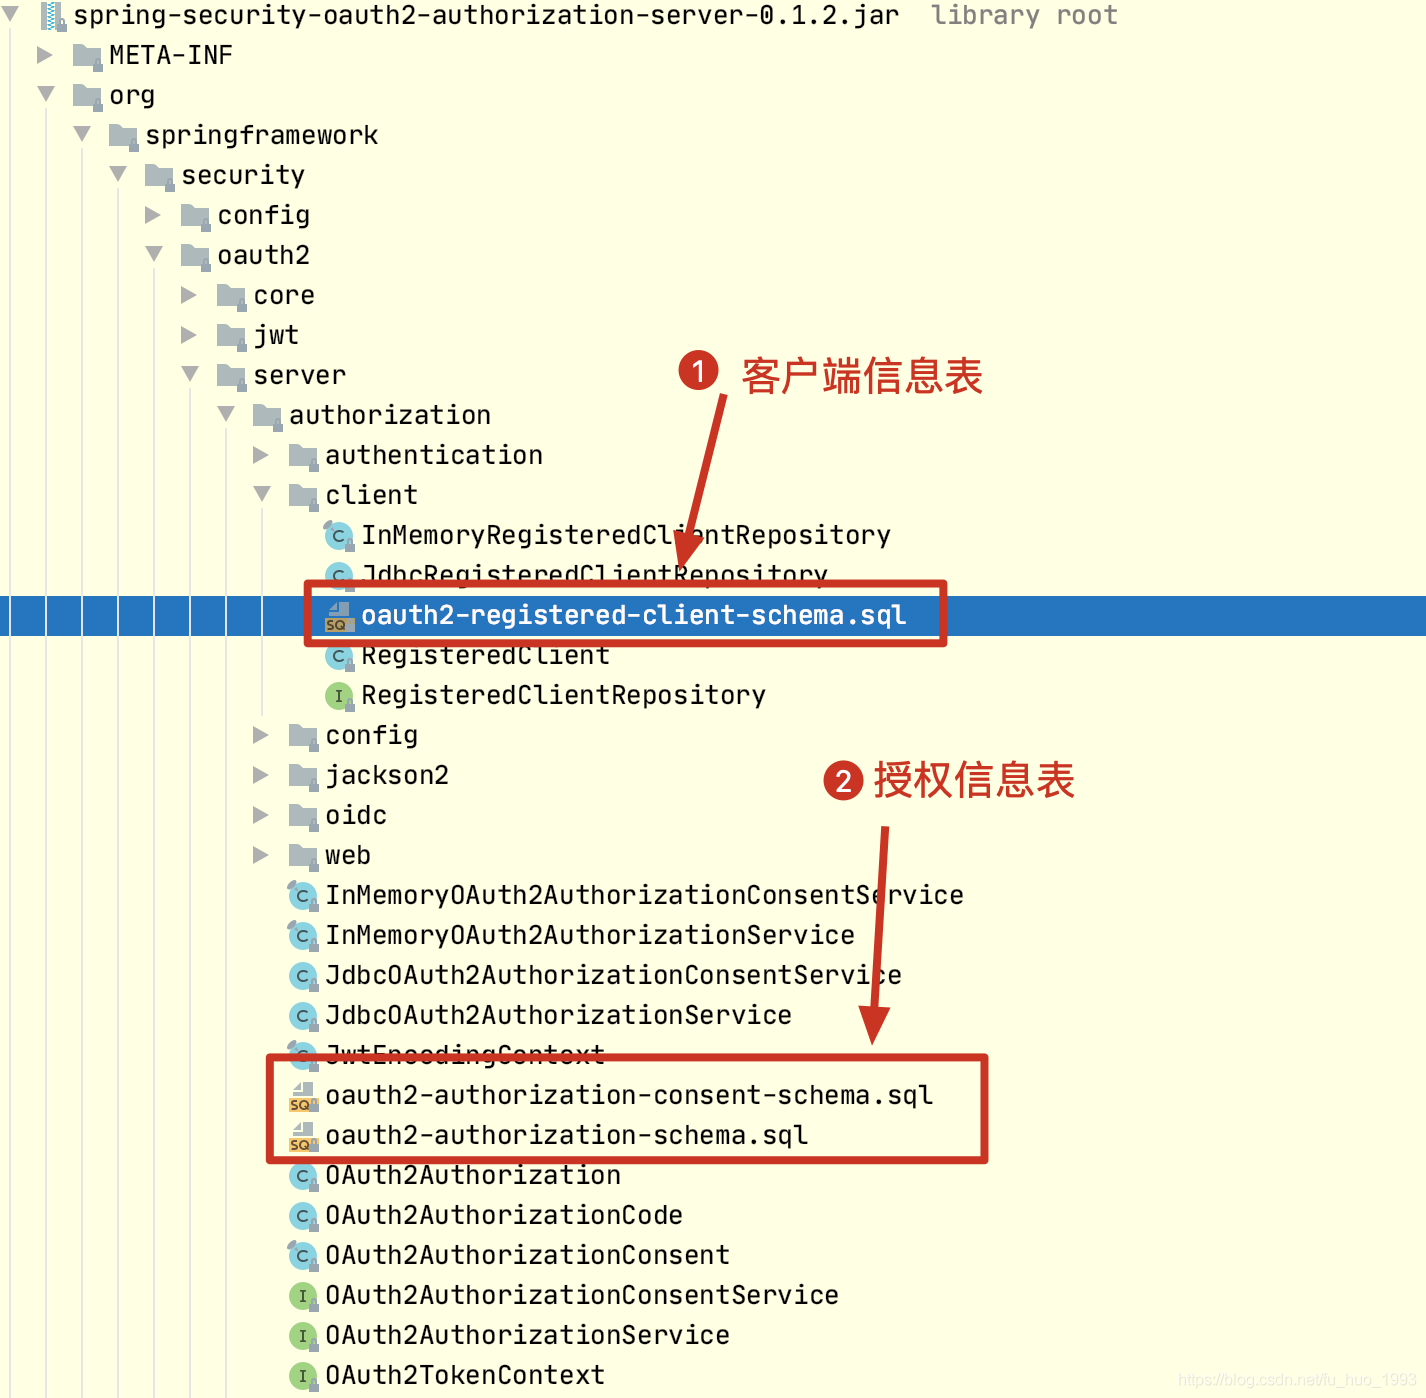The height and width of the screenshot is (1398, 1426).
Task: Click the authorization folder icon
Action: point(267,416)
